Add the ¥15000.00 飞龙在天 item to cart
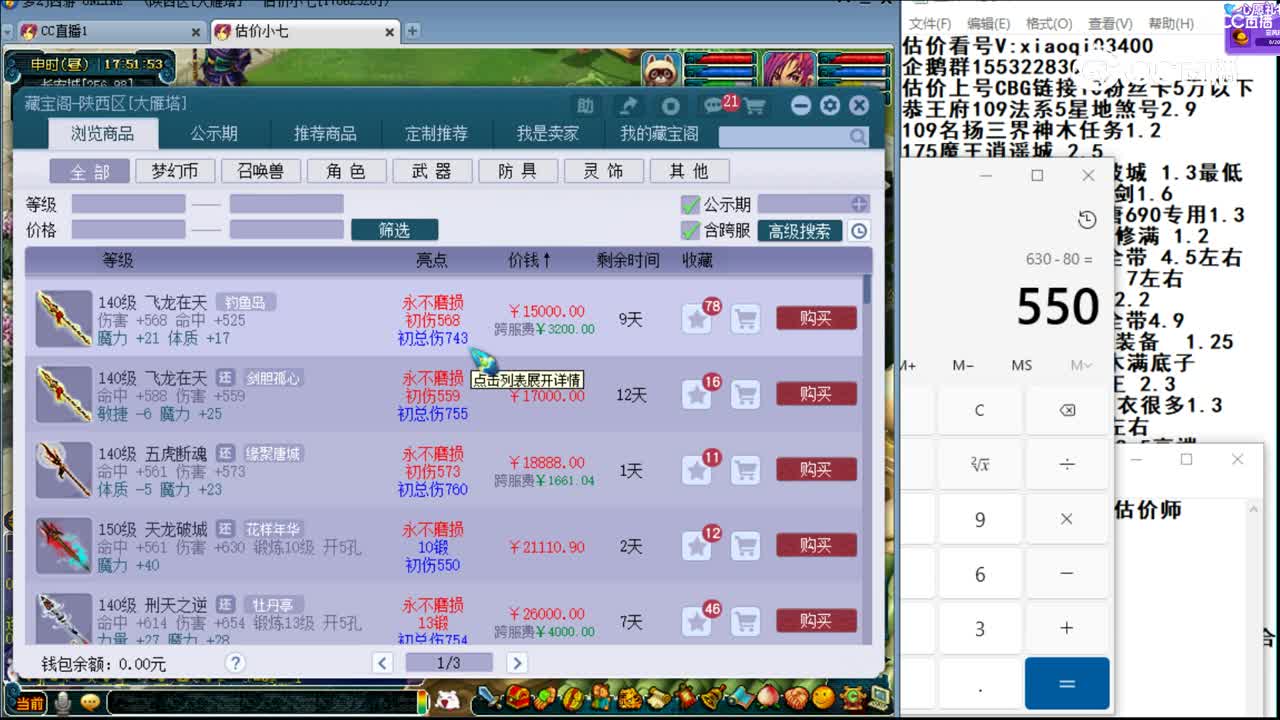 [x=745, y=319]
